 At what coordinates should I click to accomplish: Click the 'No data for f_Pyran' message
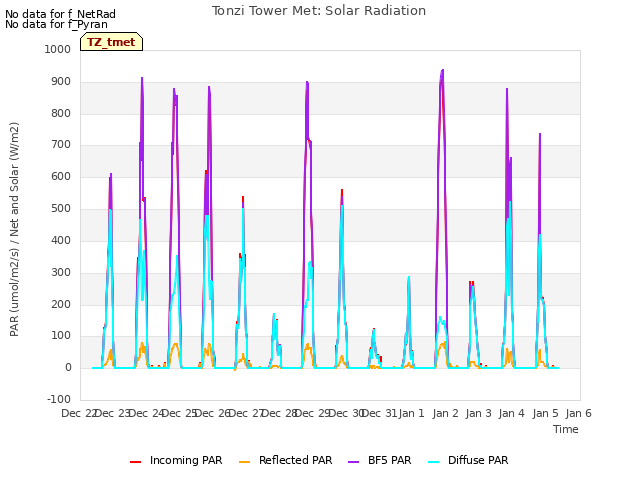click(56, 24)
